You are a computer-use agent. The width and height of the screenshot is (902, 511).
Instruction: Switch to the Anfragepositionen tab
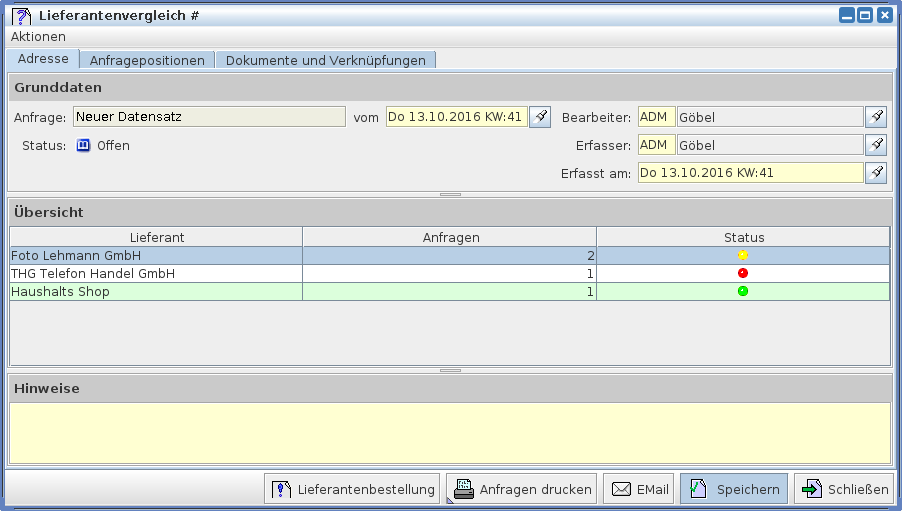[147, 60]
